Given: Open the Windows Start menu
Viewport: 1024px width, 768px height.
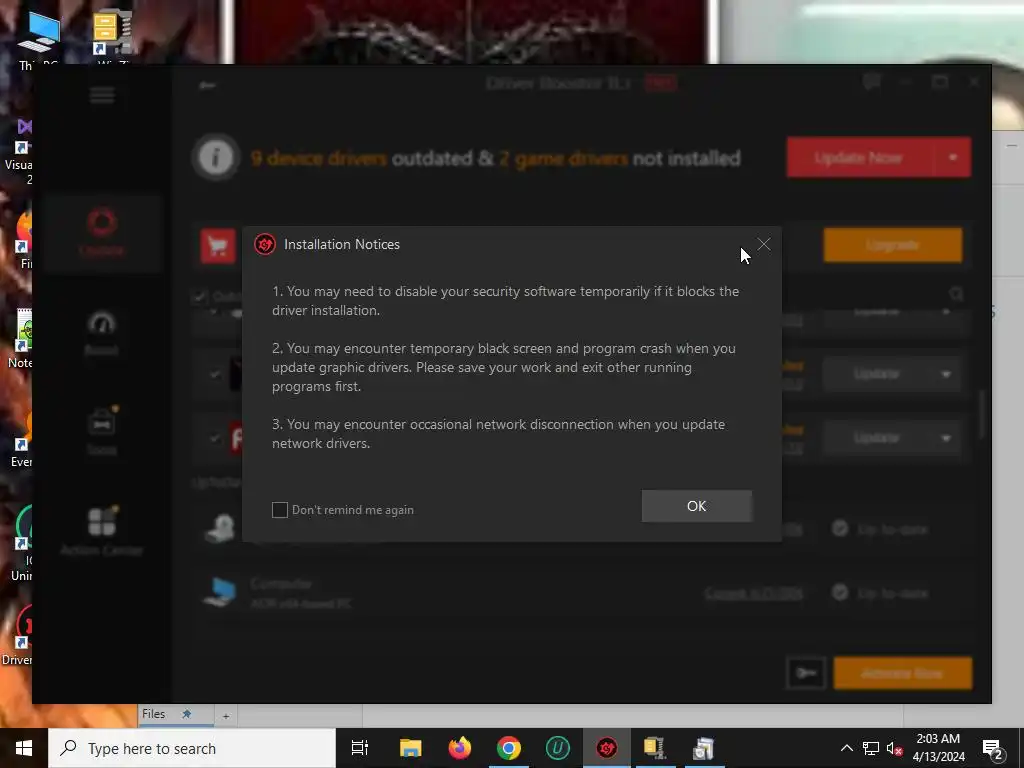Looking at the screenshot, I should [x=24, y=748].
